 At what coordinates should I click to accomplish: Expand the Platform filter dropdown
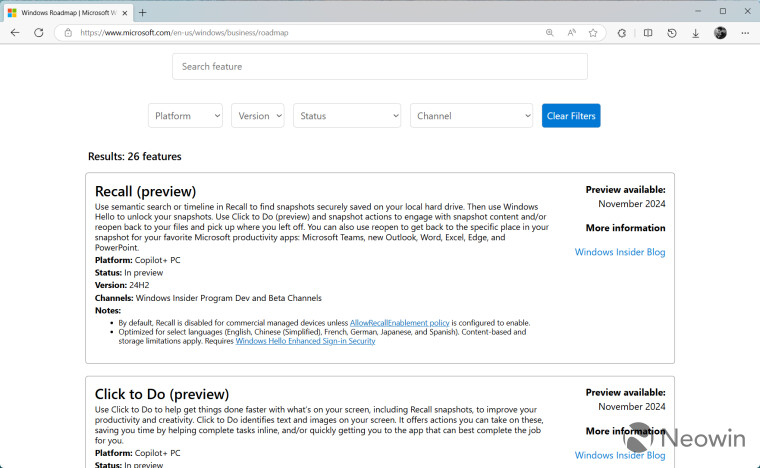pyautogui.click(x=185, y=116)
